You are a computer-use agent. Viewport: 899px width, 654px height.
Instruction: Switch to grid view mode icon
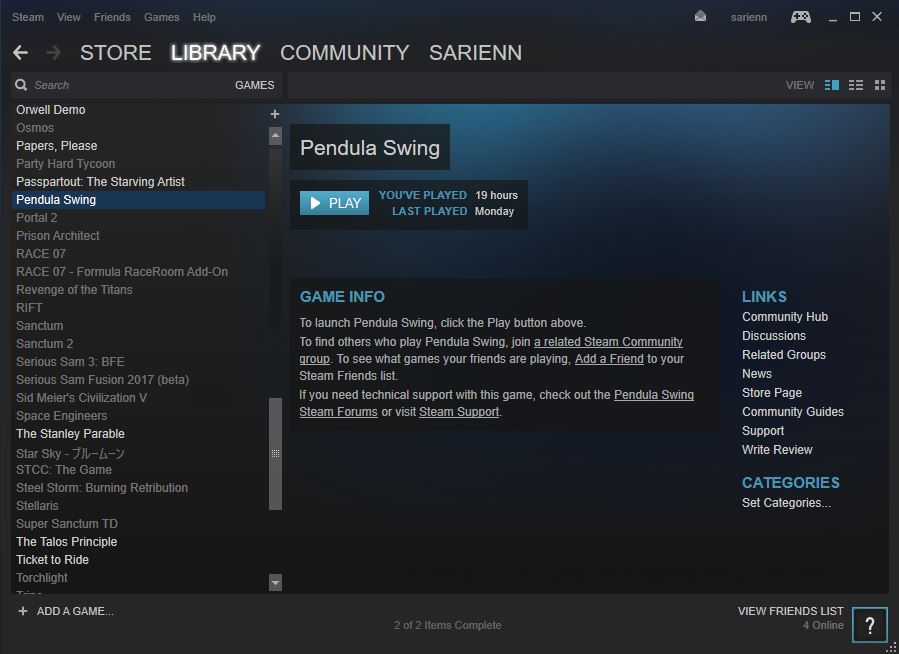[x=880, y=85]
